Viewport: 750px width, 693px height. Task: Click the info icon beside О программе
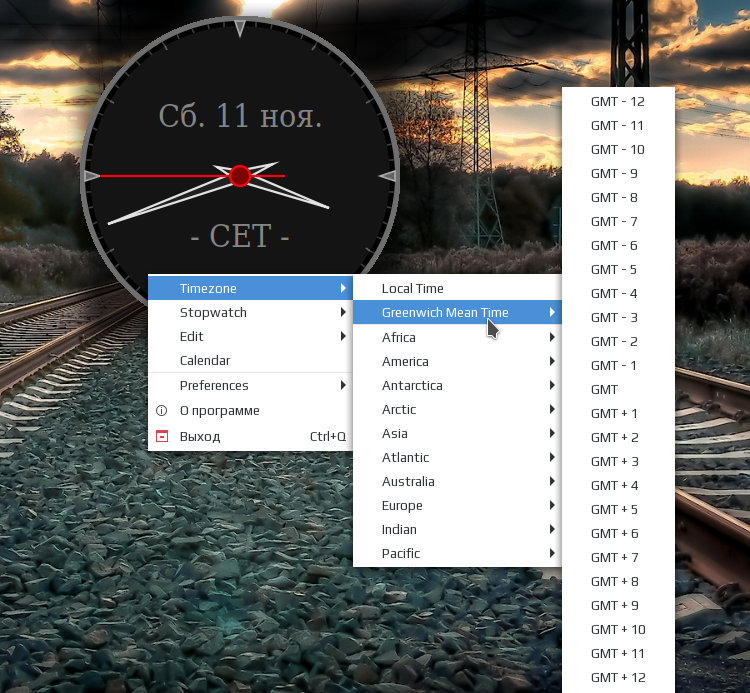pos(162,410)
